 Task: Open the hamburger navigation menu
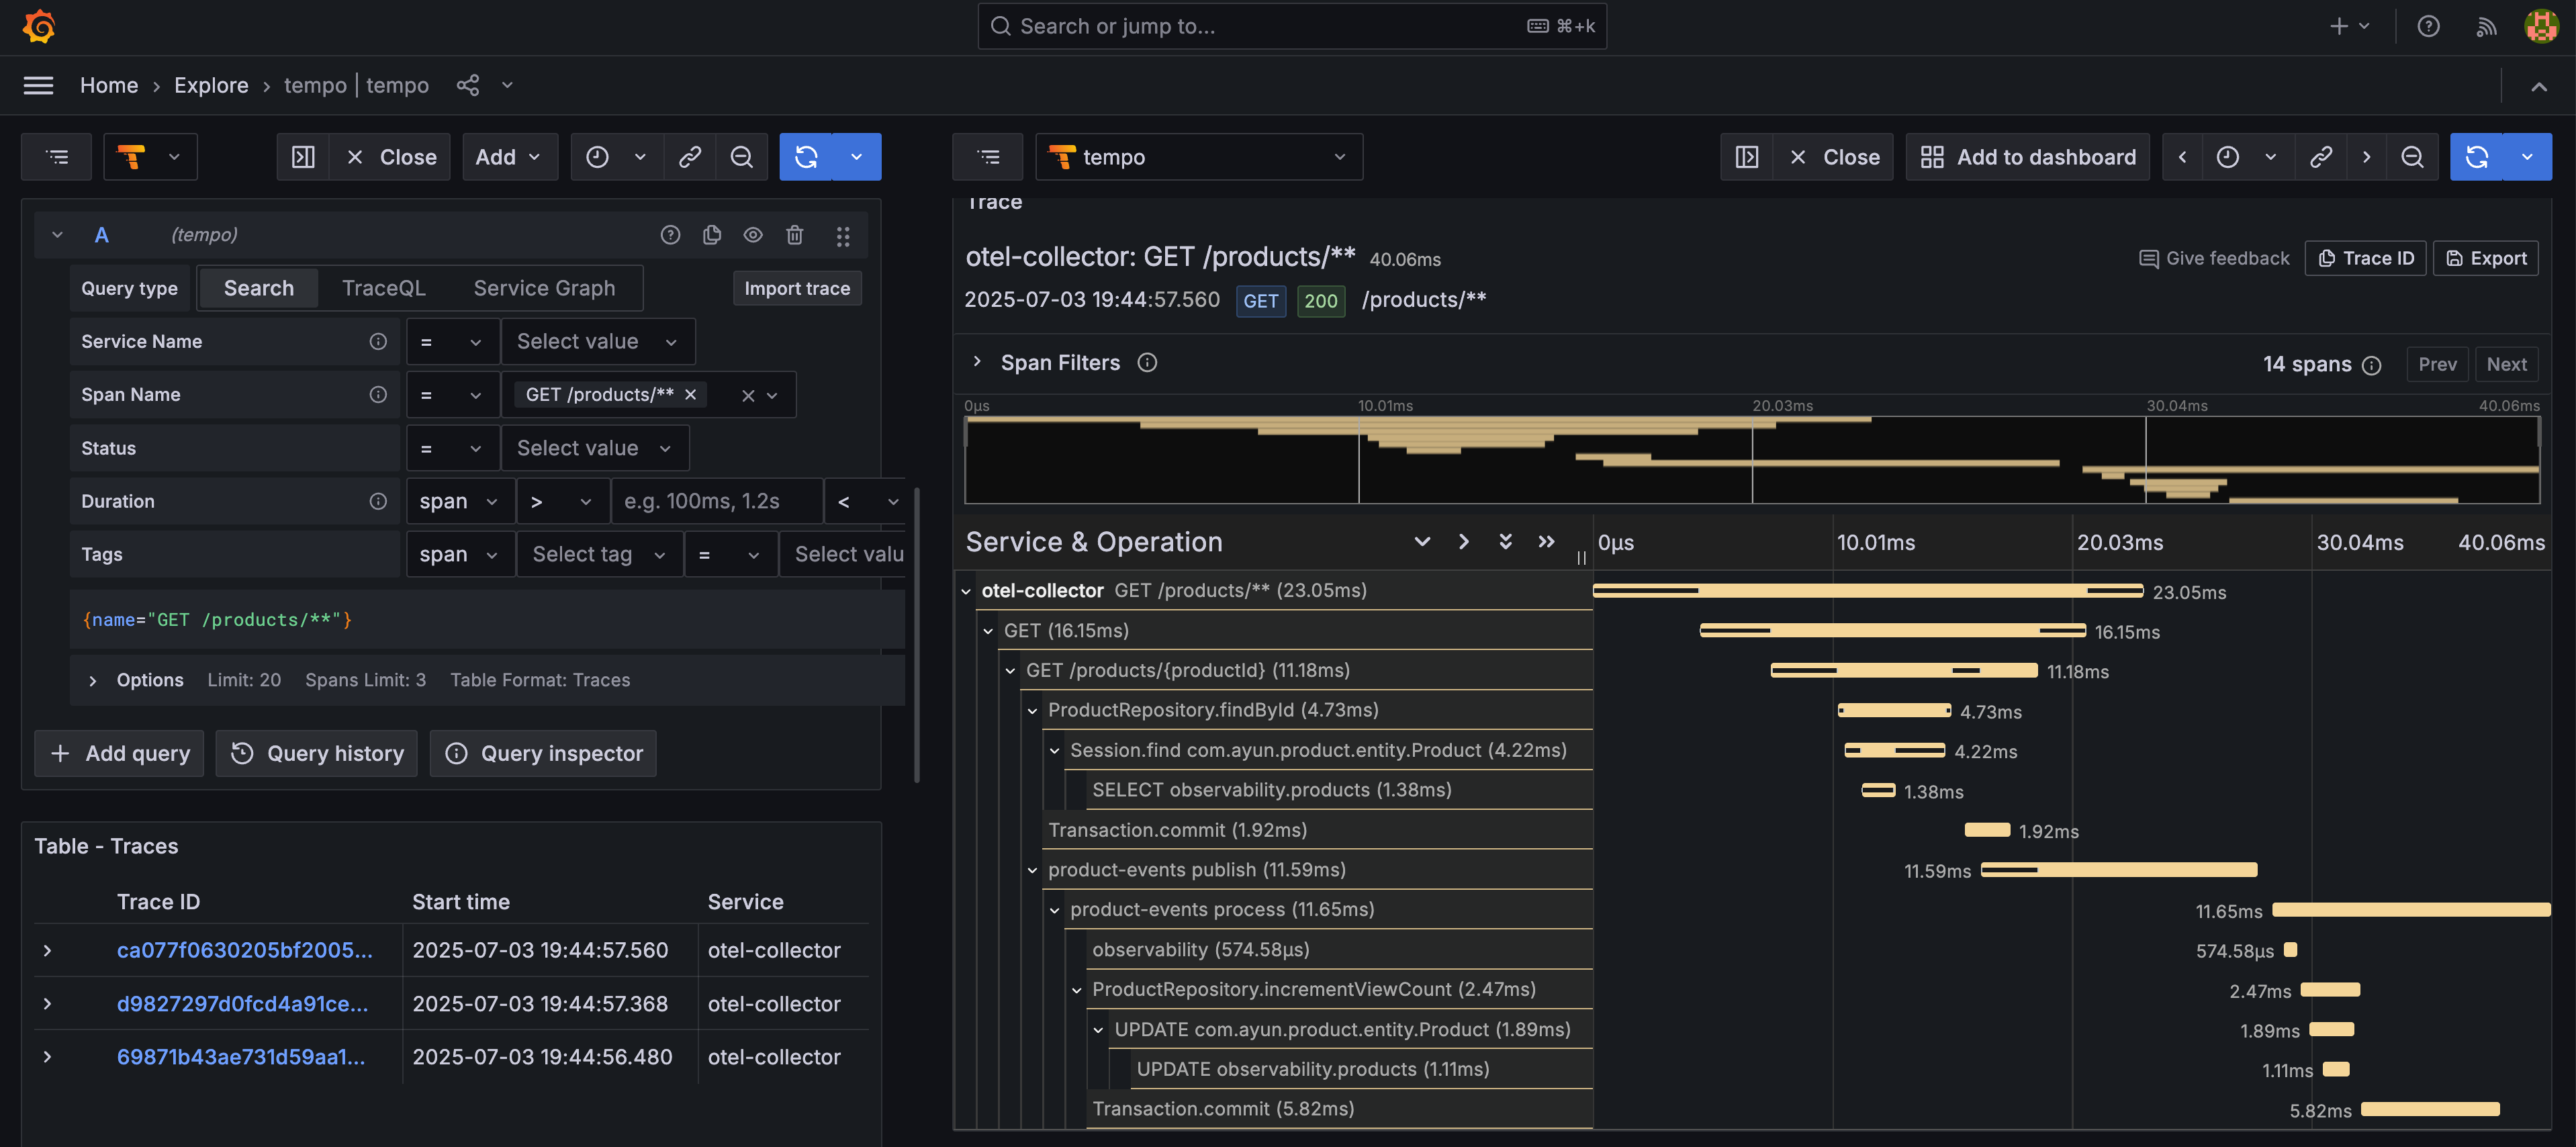click(38, 85)
